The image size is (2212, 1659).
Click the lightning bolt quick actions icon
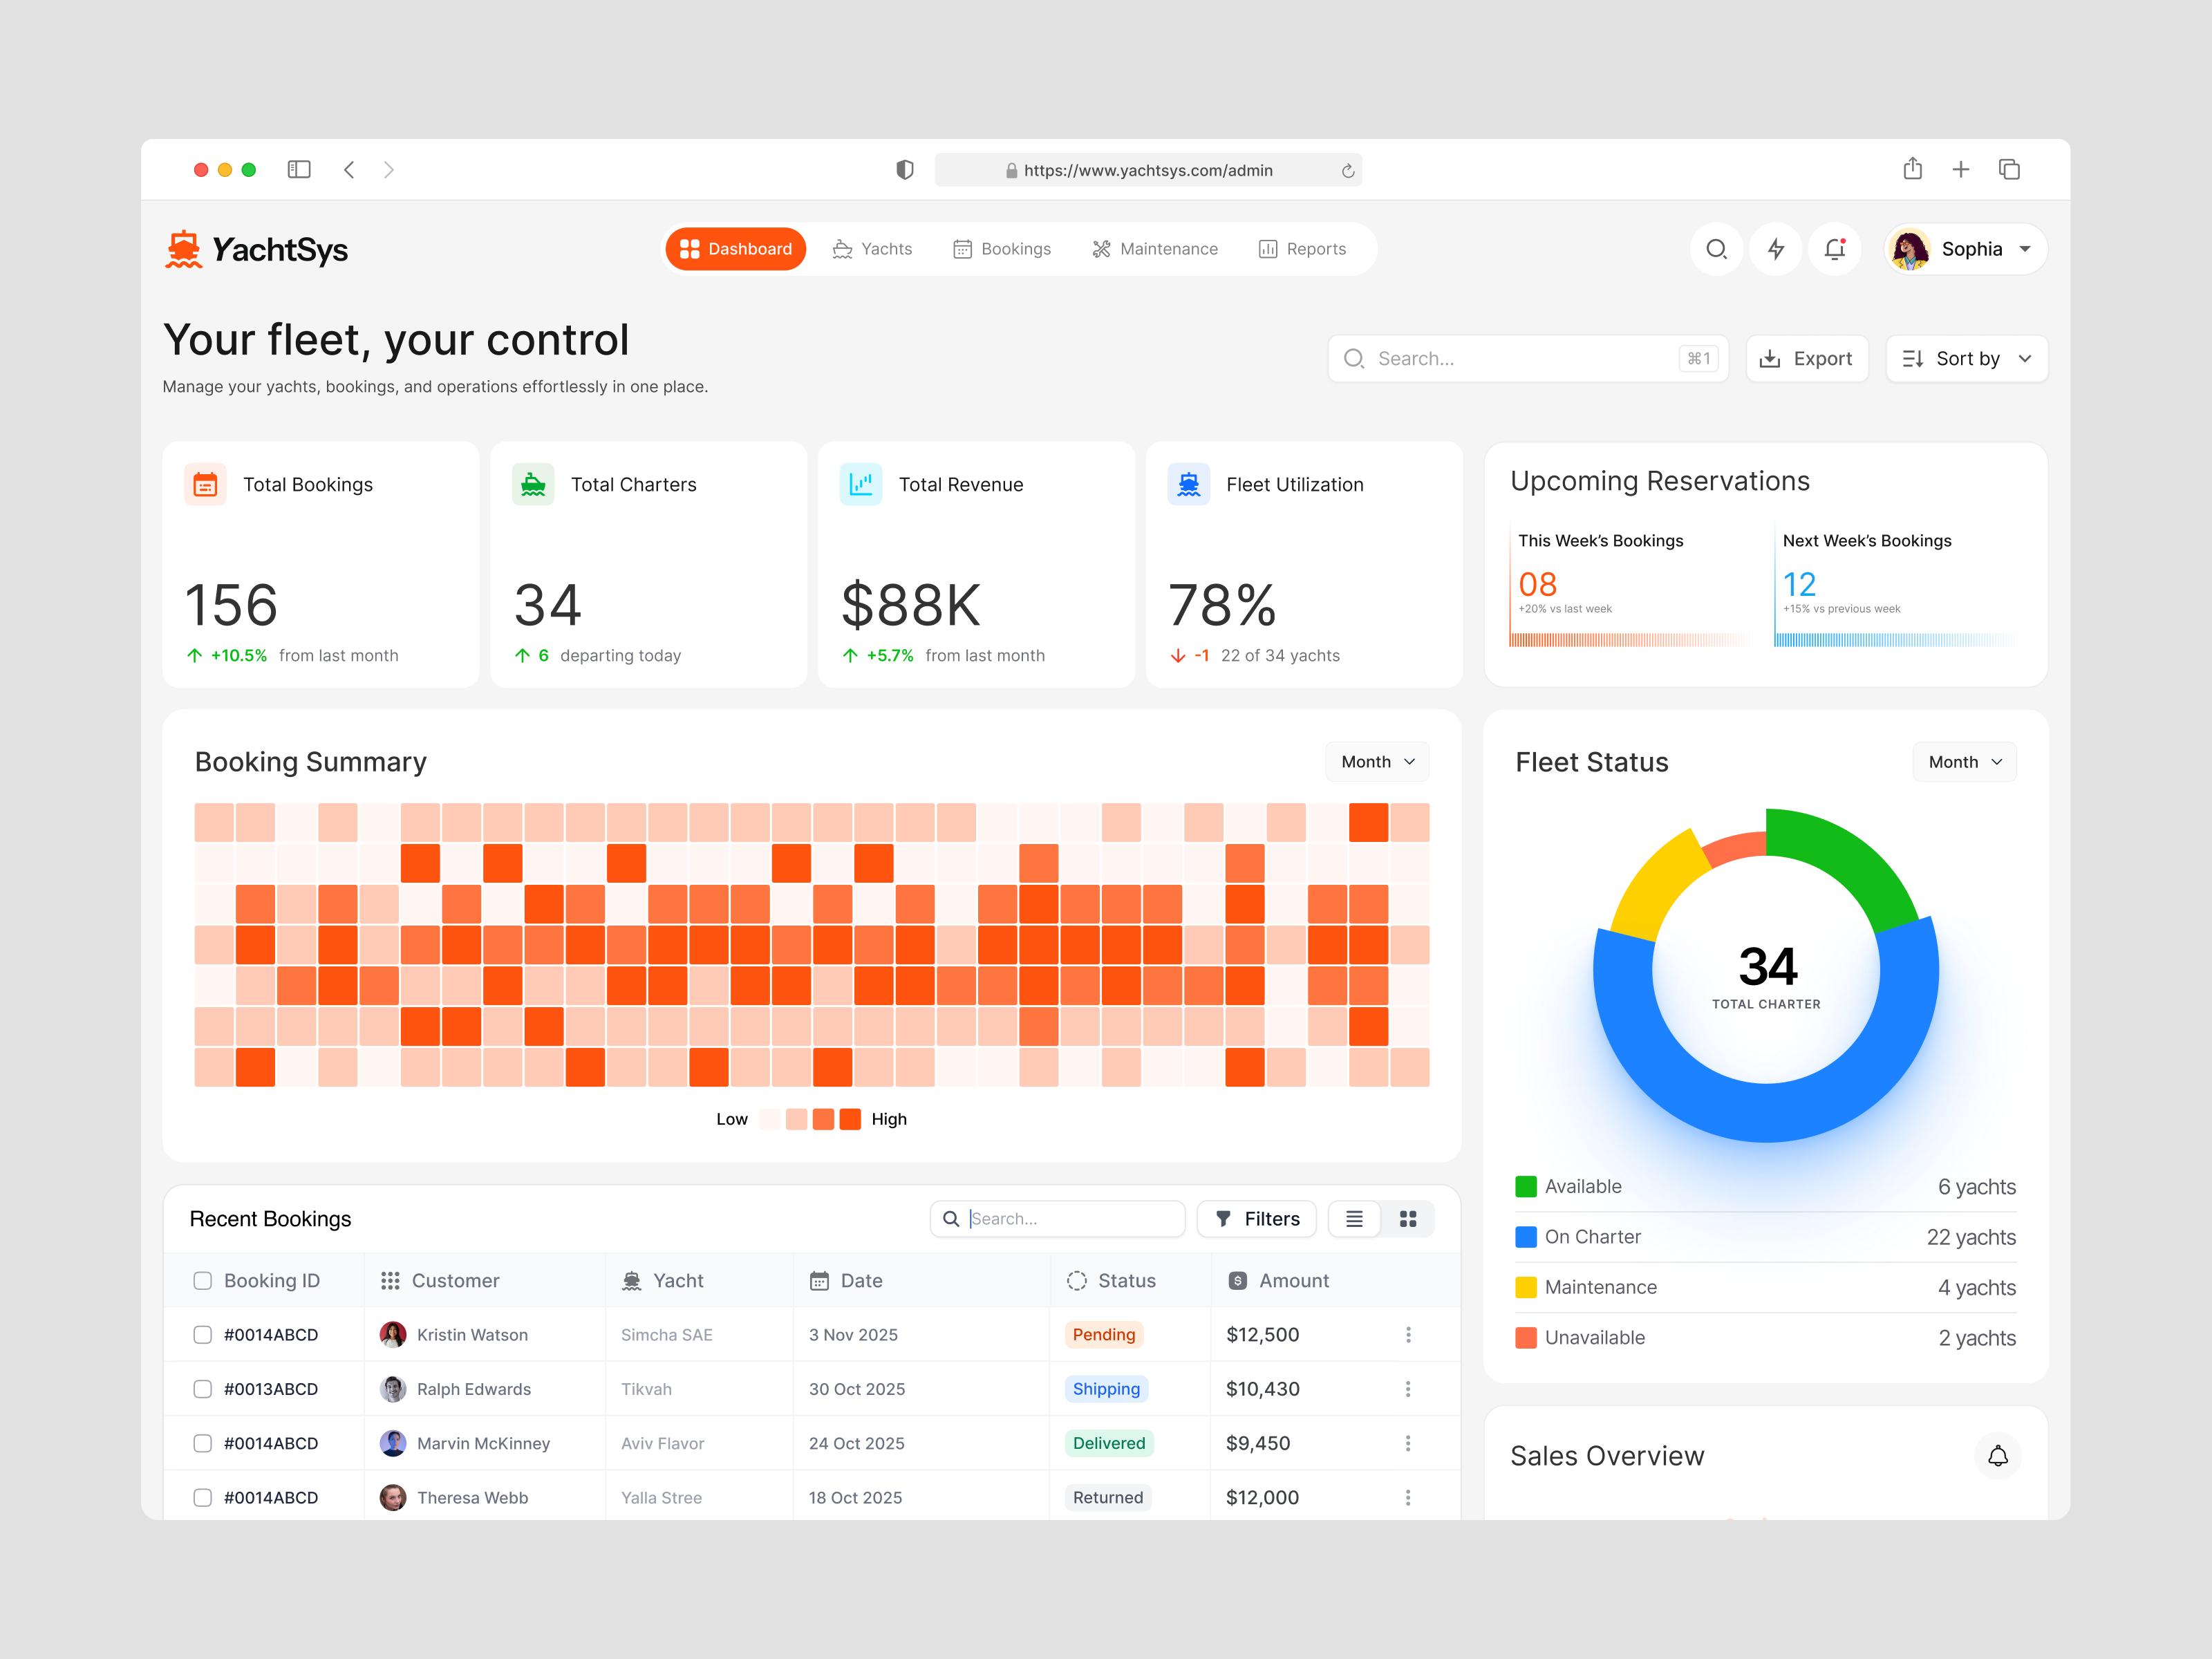click(x=1776, y=249)
